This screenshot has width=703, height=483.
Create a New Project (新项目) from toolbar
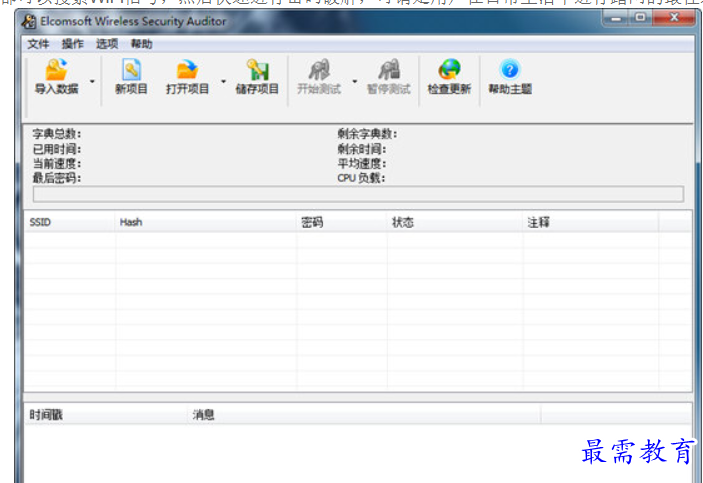(131, 77)
